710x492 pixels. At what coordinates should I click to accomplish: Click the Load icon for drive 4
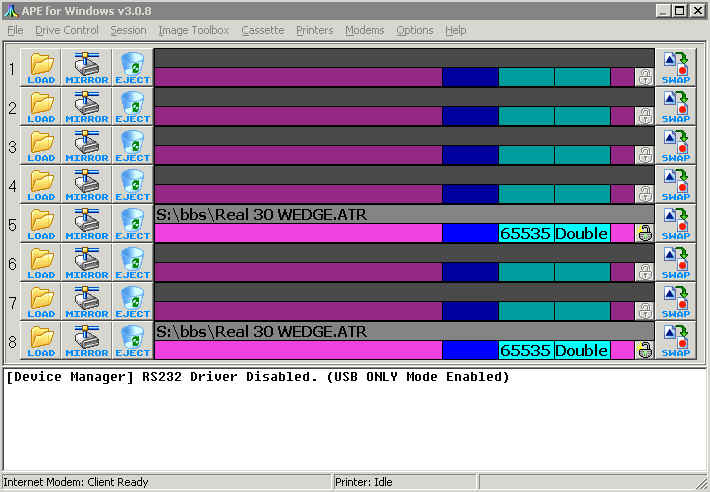41,185
